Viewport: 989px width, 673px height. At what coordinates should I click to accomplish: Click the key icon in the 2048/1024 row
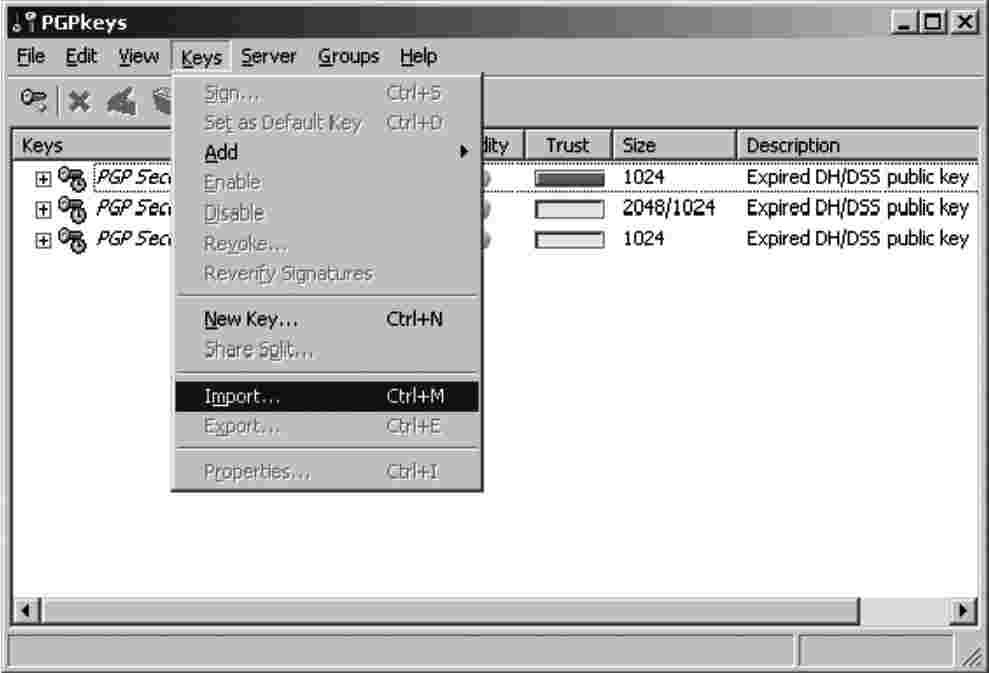click(72, 209)
